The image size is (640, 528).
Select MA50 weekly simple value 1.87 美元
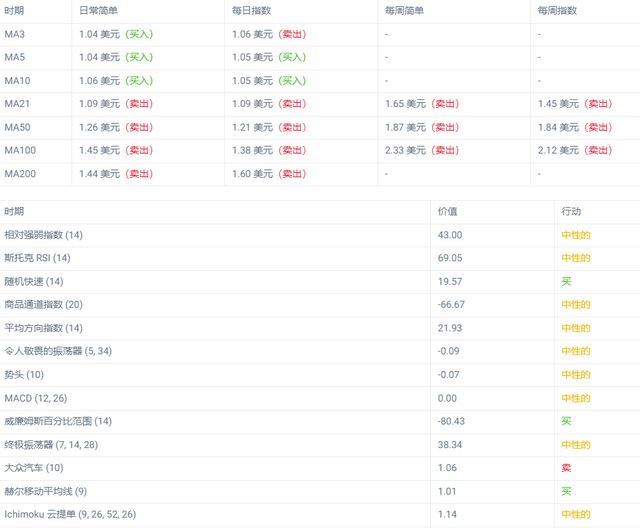pos(406,127)
